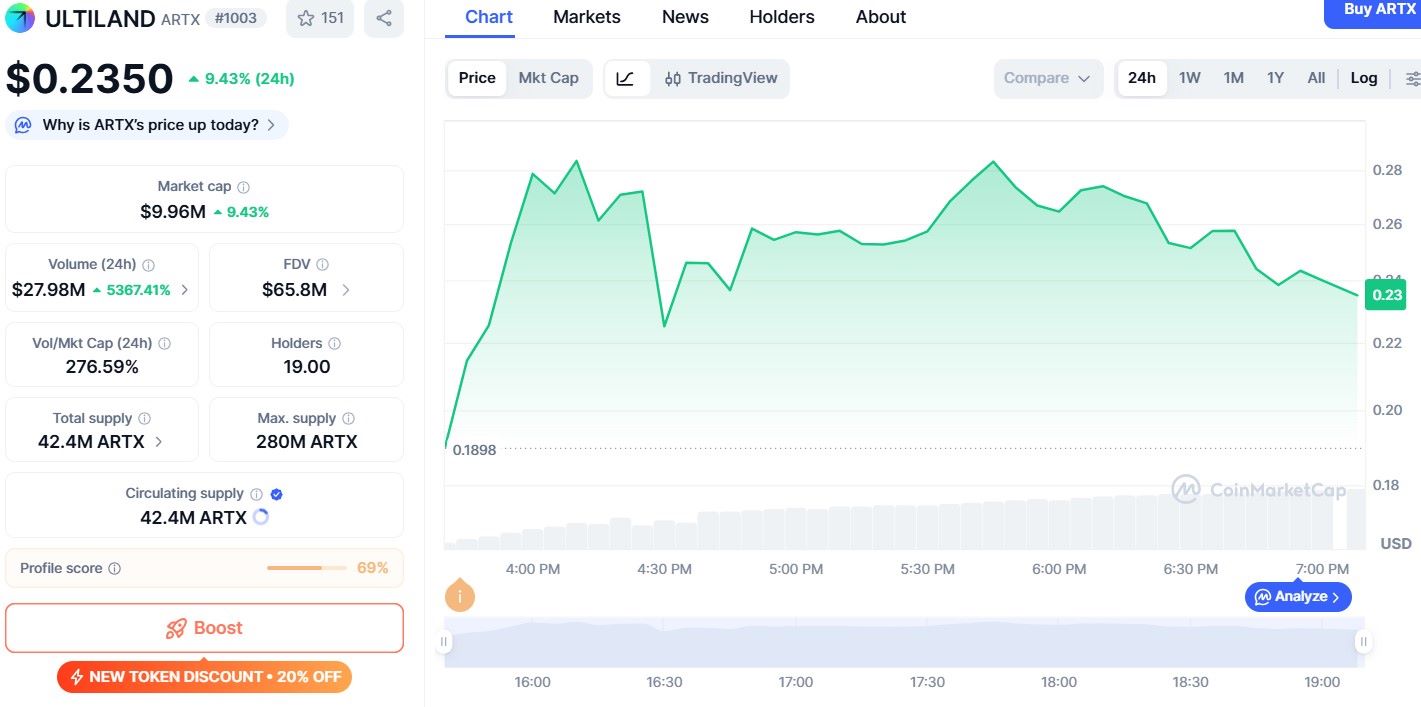The width and height of the screenshot is (1421, 707).
Task: Expand Total supply details chevron
Action: pos(159,442)
